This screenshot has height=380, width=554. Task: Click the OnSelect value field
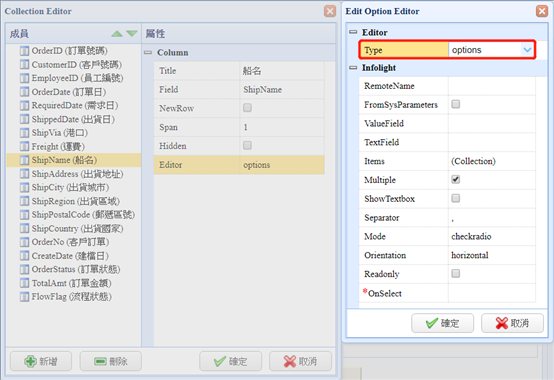(492, 293)
